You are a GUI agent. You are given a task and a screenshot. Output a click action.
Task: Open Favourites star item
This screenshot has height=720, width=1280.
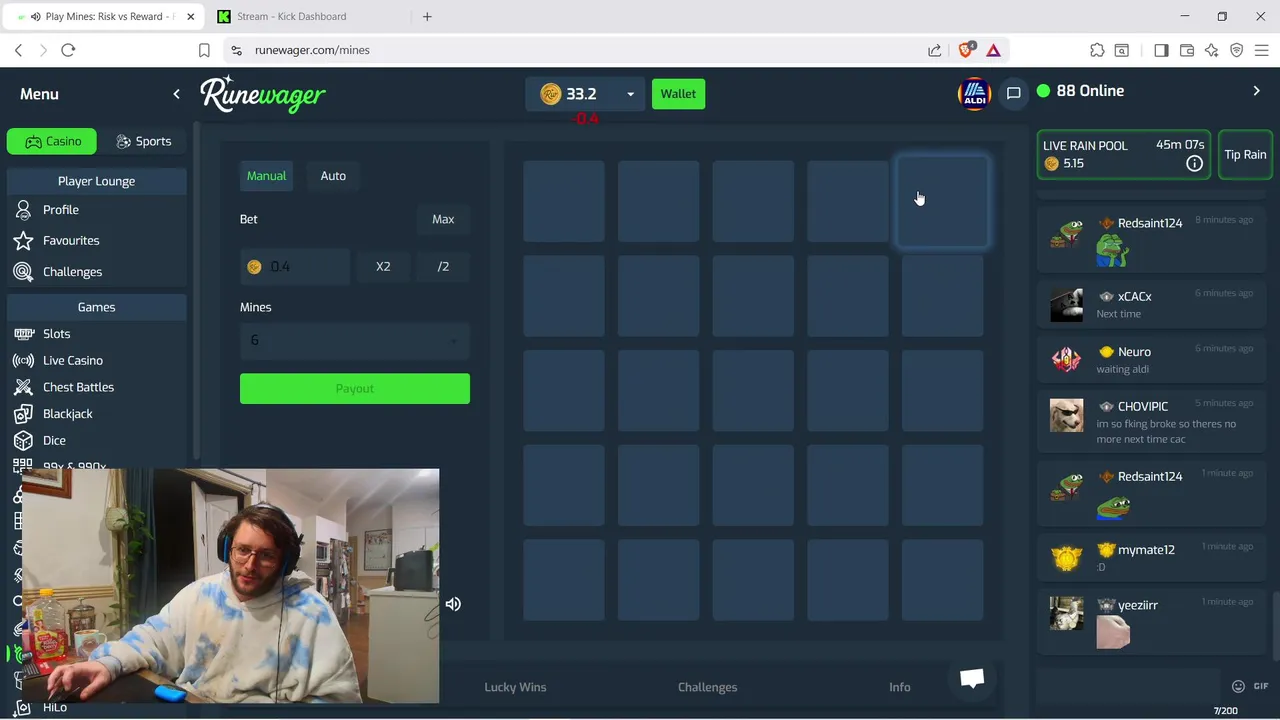(71, 241)
